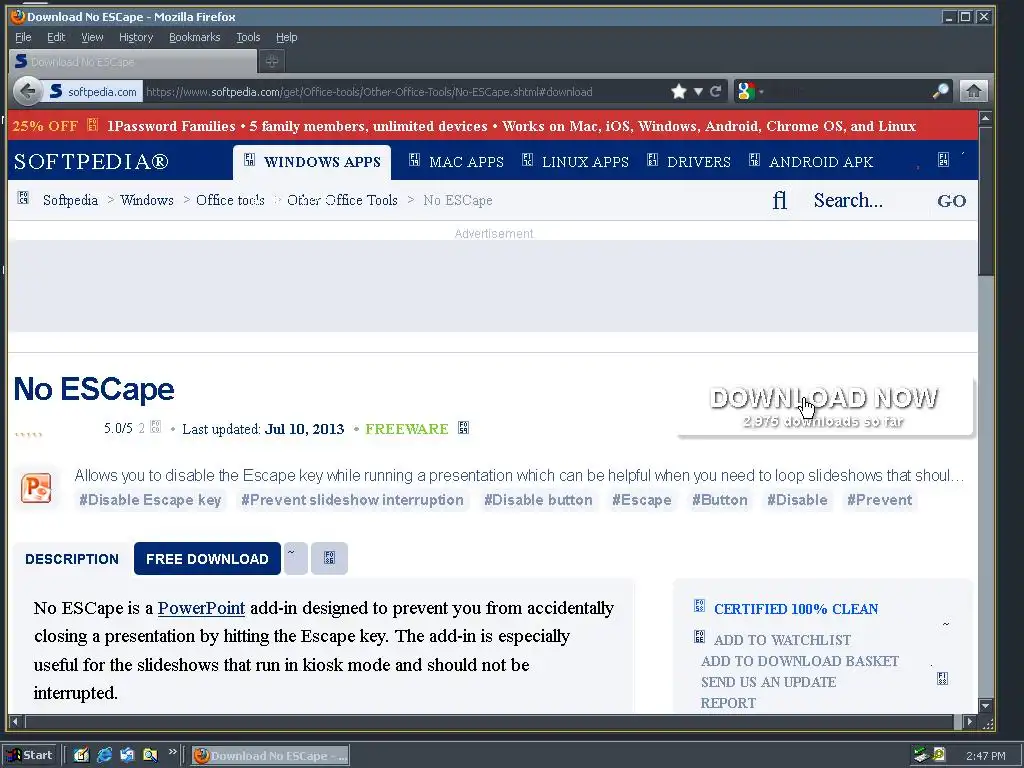Select the Download No ESCape browser tab
The image size is (1024, 768).
point(133,61)
